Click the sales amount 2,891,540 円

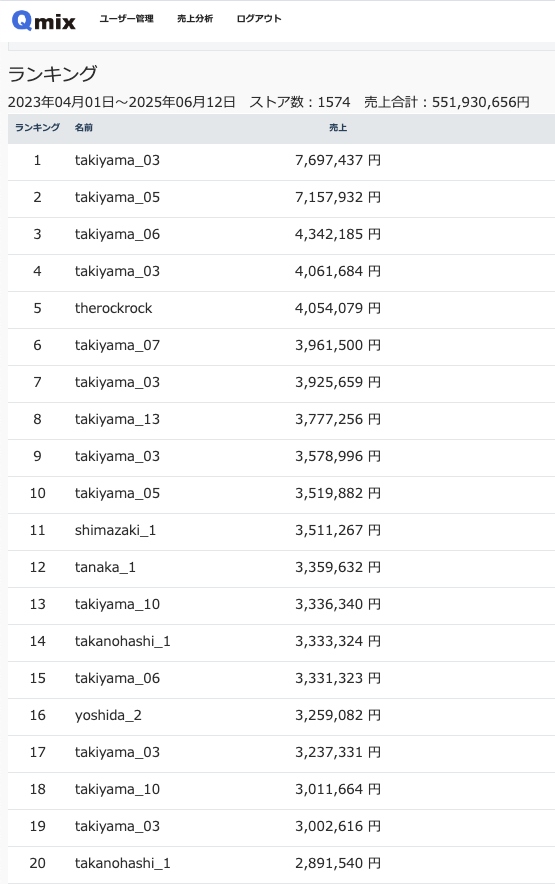pos(338,863)
